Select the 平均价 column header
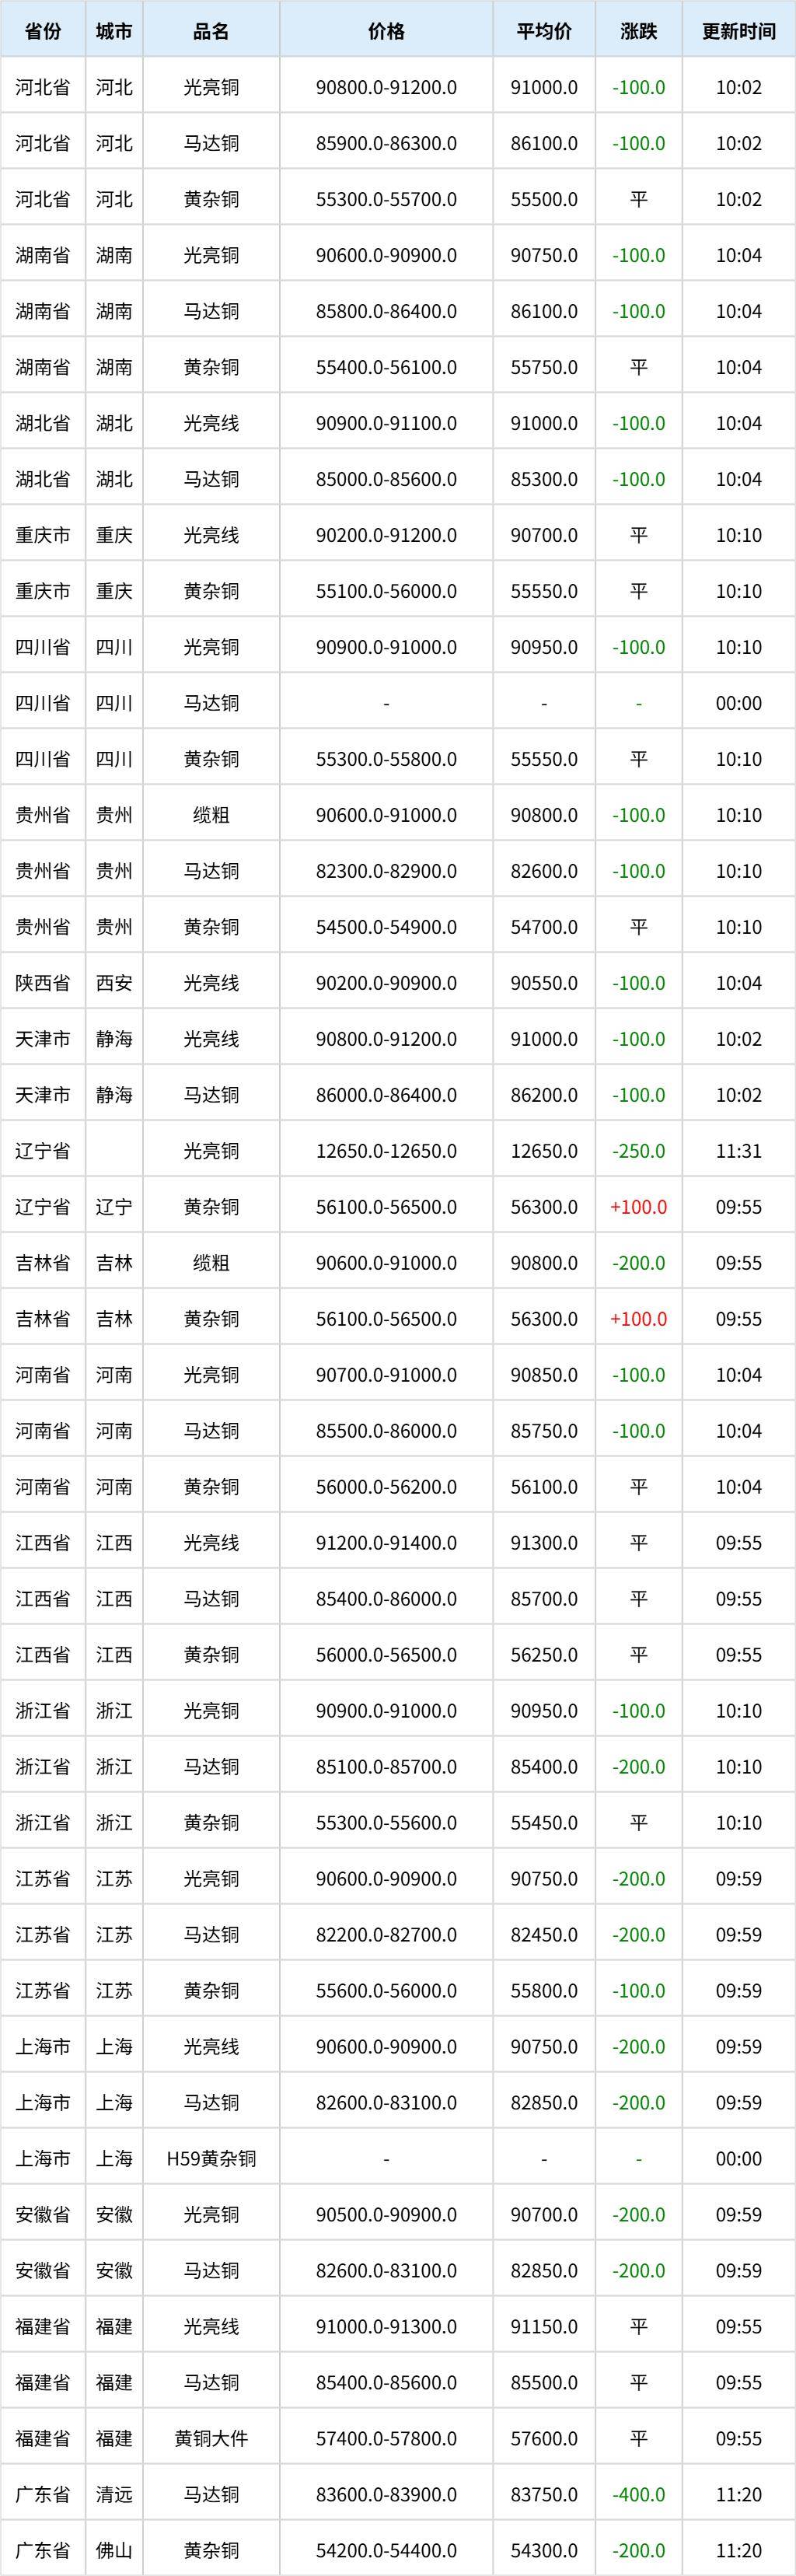This screenshot has height=2576, width=796. click(x=544, y=31)
